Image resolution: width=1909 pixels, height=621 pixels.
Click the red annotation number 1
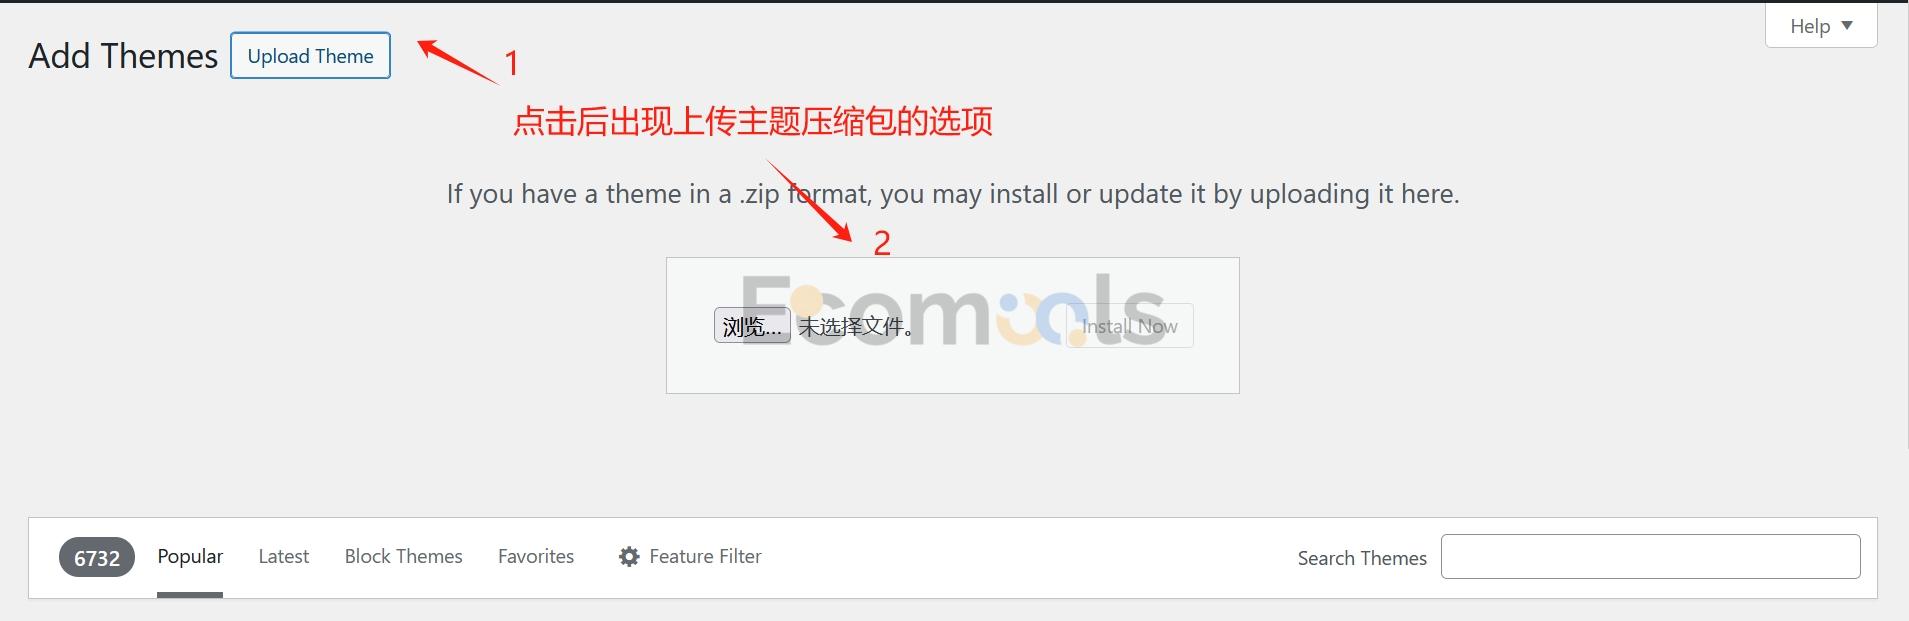click(x=512, y=63)
